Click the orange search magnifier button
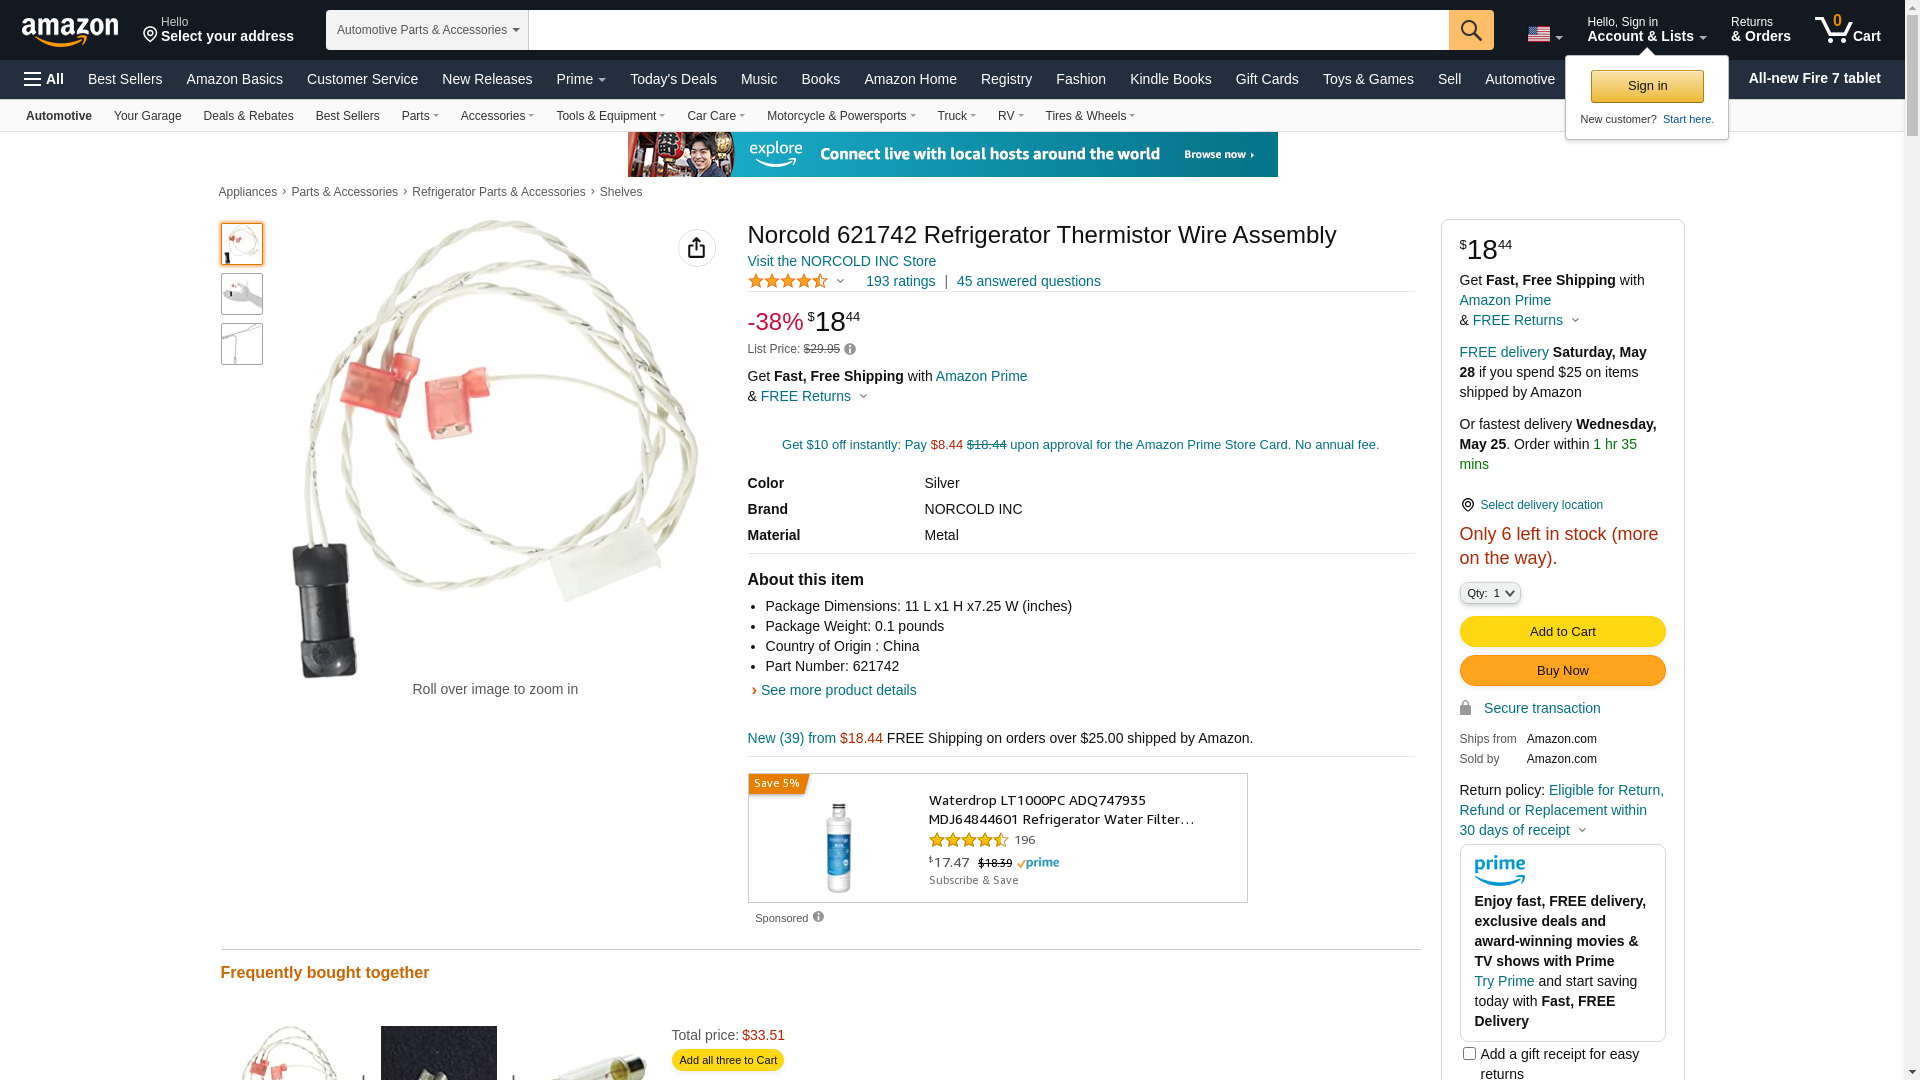Screen dimensions: 1920x1080 [x=1470, y=30]
